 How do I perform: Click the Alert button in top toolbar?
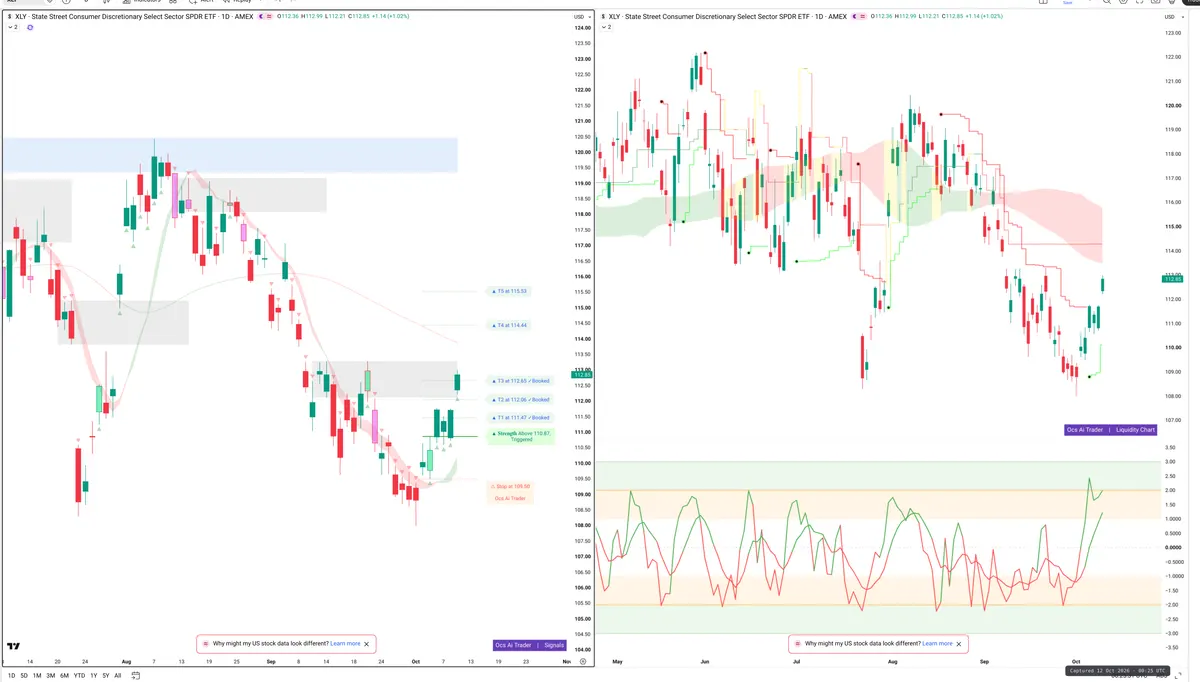click(x=203, y=3)
